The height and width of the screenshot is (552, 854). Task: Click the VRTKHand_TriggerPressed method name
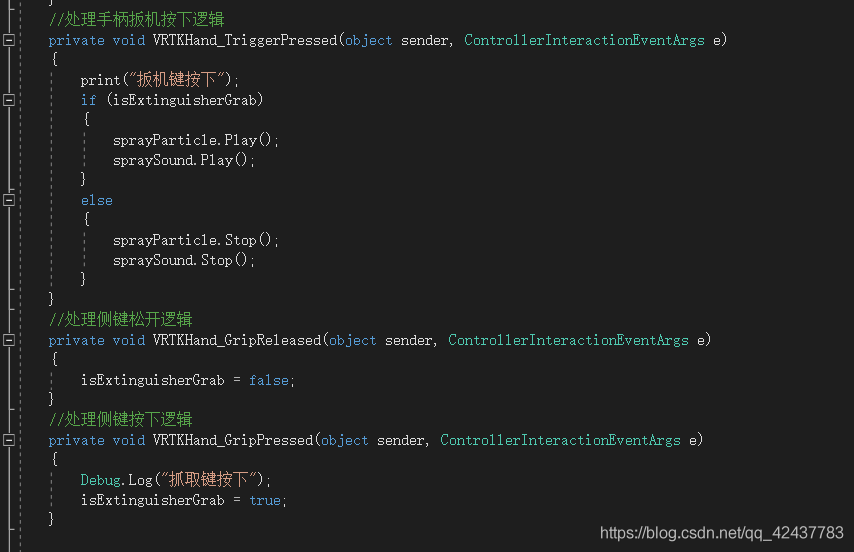tap(244, 40)
